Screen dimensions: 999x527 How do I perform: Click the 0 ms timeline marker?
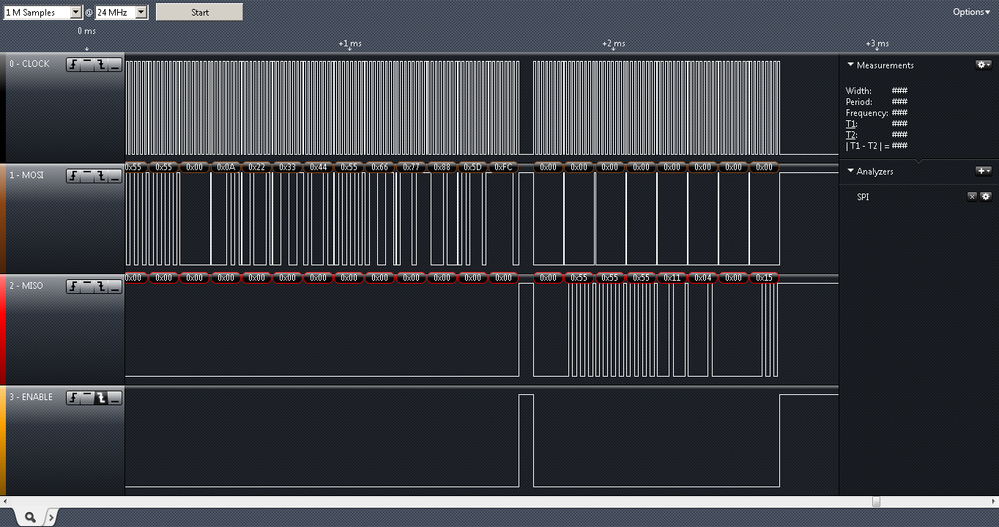click(x=87, y=31)
